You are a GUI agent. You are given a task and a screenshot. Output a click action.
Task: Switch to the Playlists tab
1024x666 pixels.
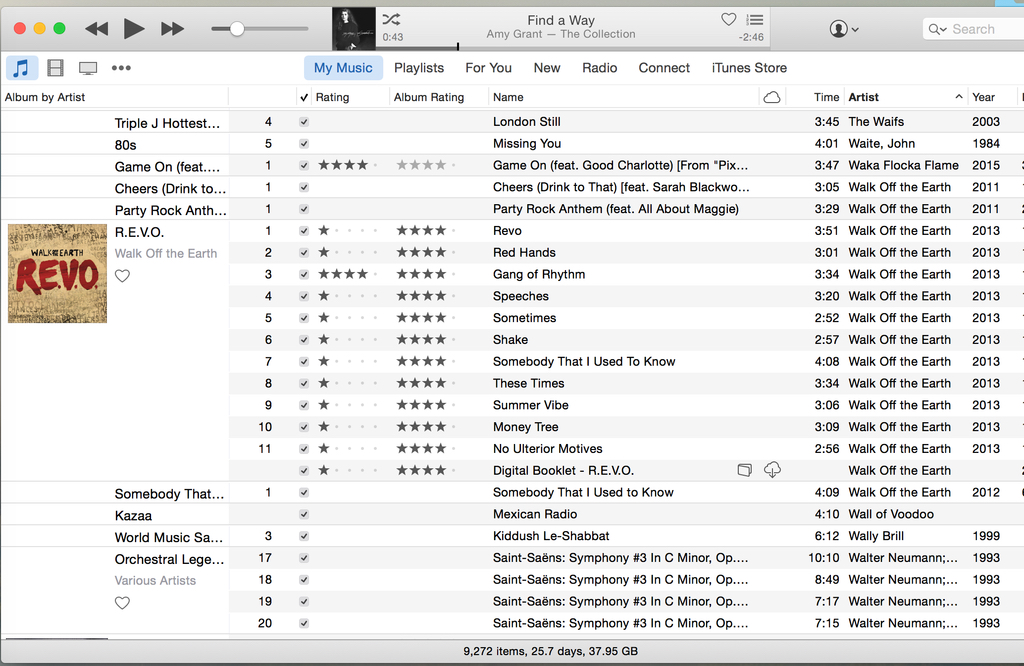point(419,68)
